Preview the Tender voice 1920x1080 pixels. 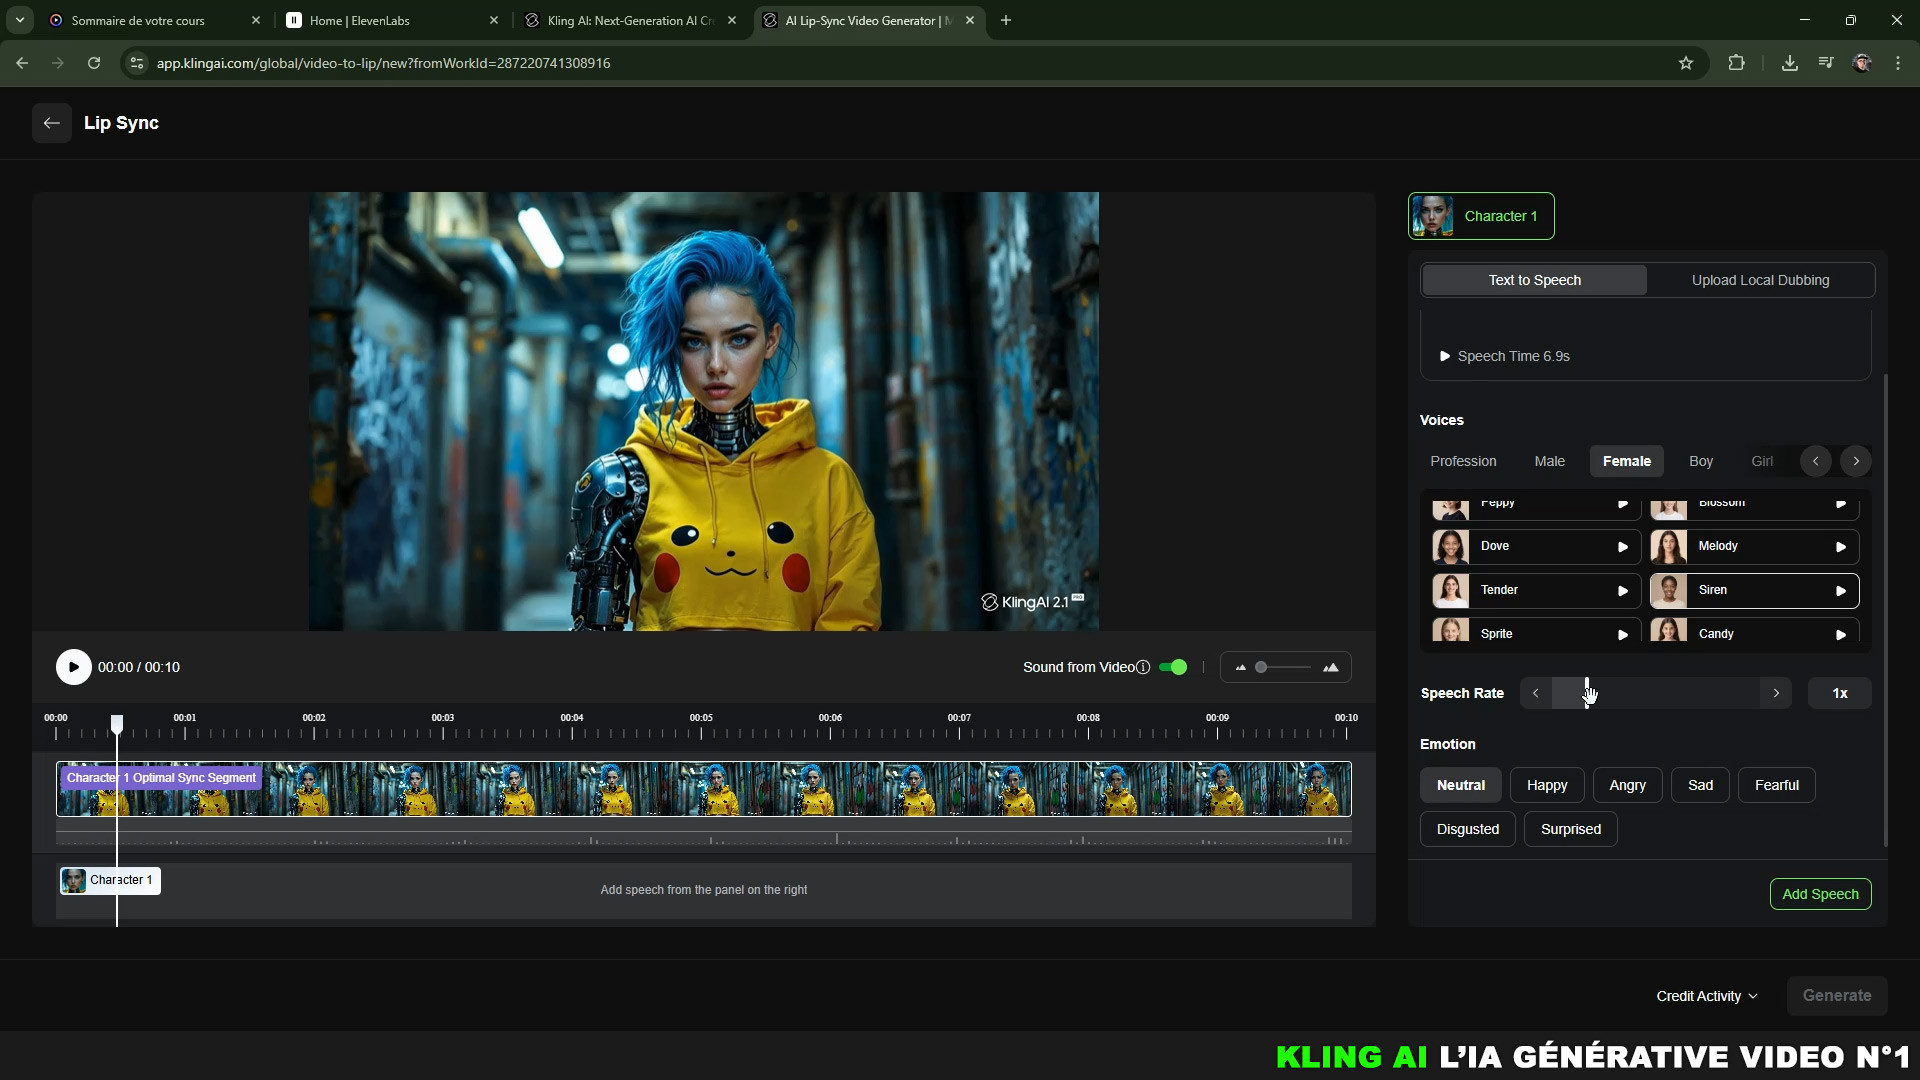[x=1623, y=591]
